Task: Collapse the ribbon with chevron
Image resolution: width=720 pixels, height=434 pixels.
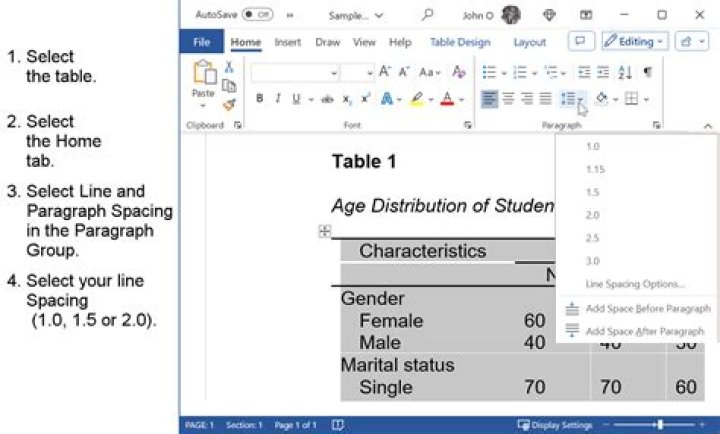Action: pos(708,126)
